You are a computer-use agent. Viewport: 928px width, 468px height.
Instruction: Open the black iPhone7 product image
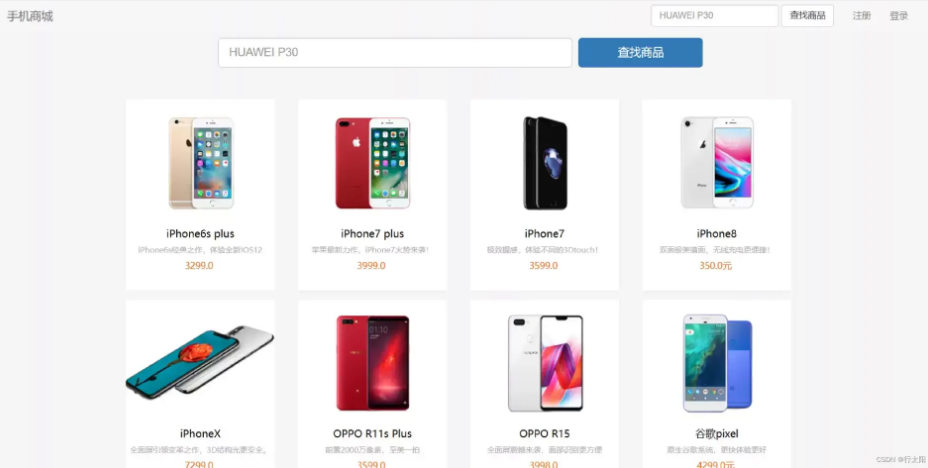[x=545, y=163]
